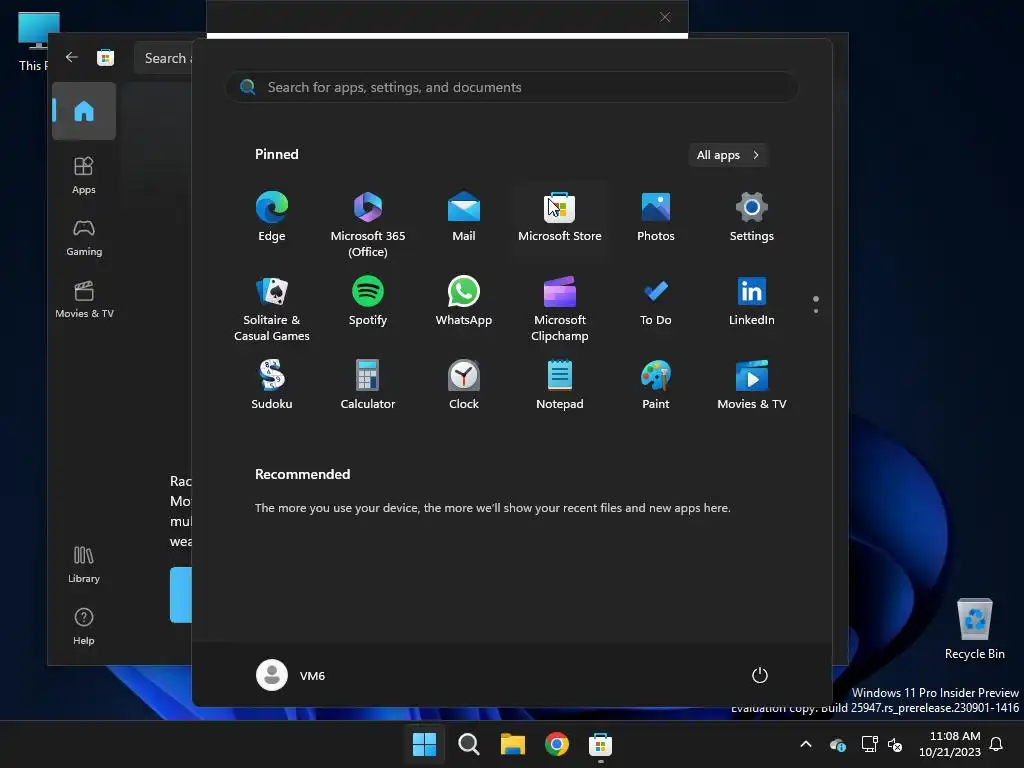Image resolution: width=1024 pixels, height=768 pixels.
Task: Open Edge from pinned apps
Action: (272, 218)
